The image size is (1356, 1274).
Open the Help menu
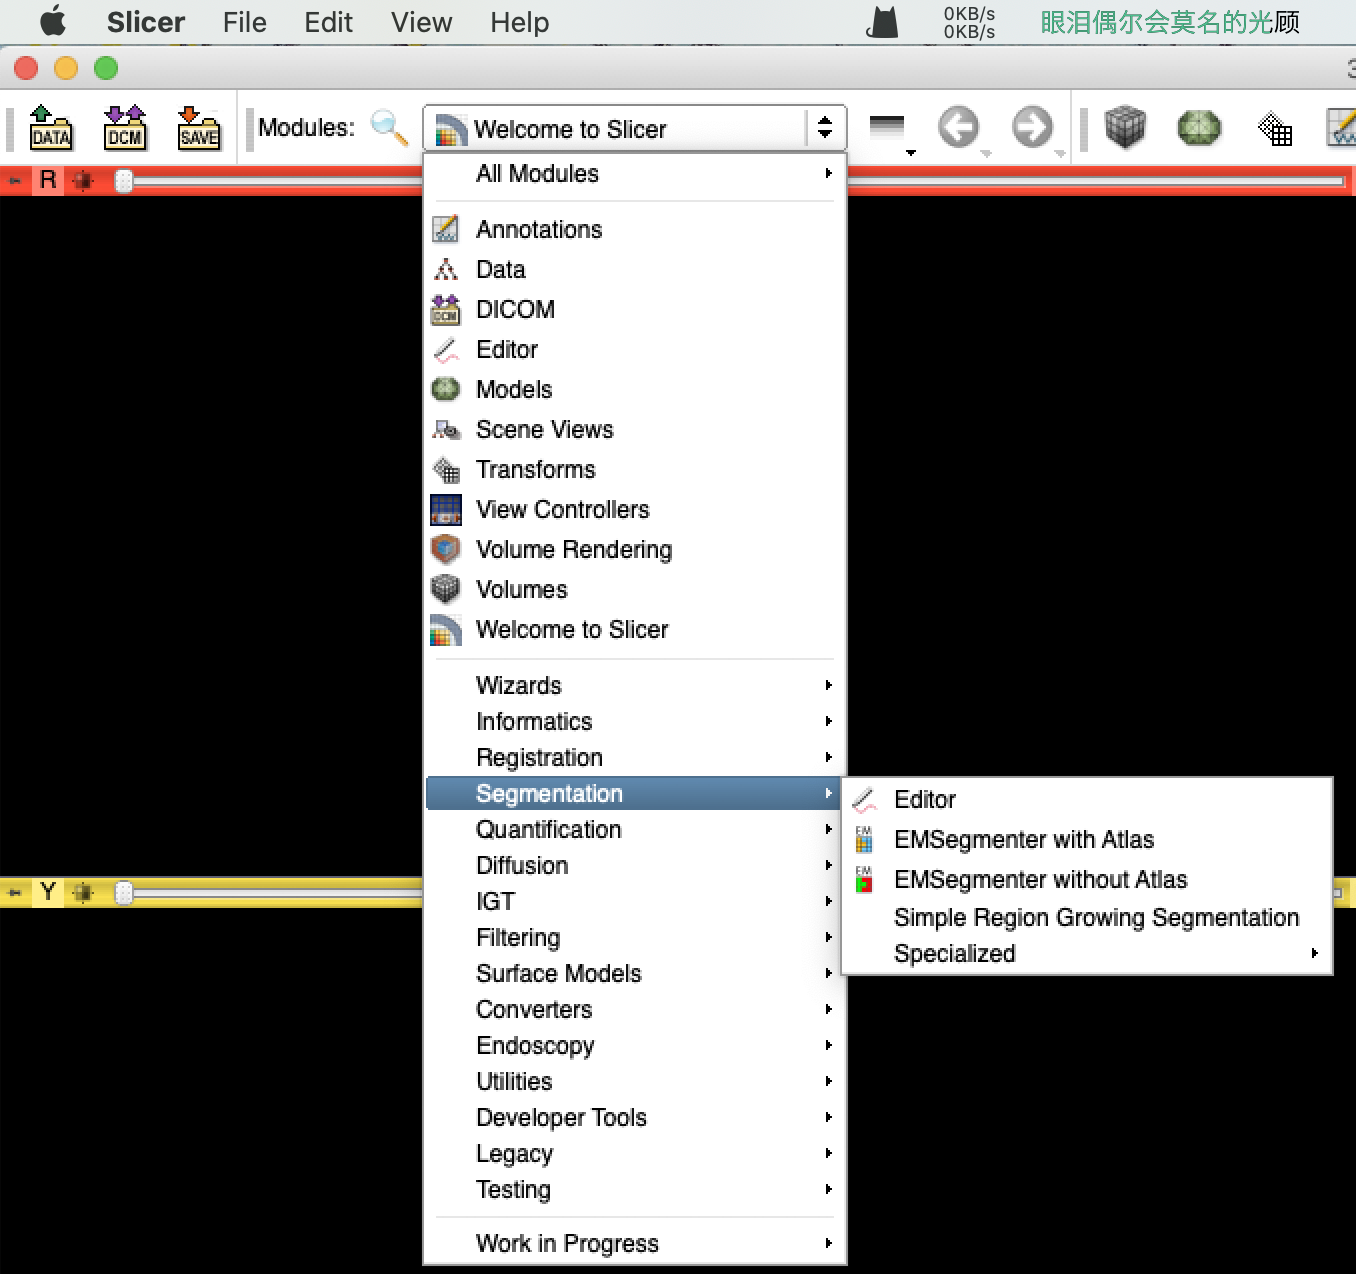click(520, 22)
